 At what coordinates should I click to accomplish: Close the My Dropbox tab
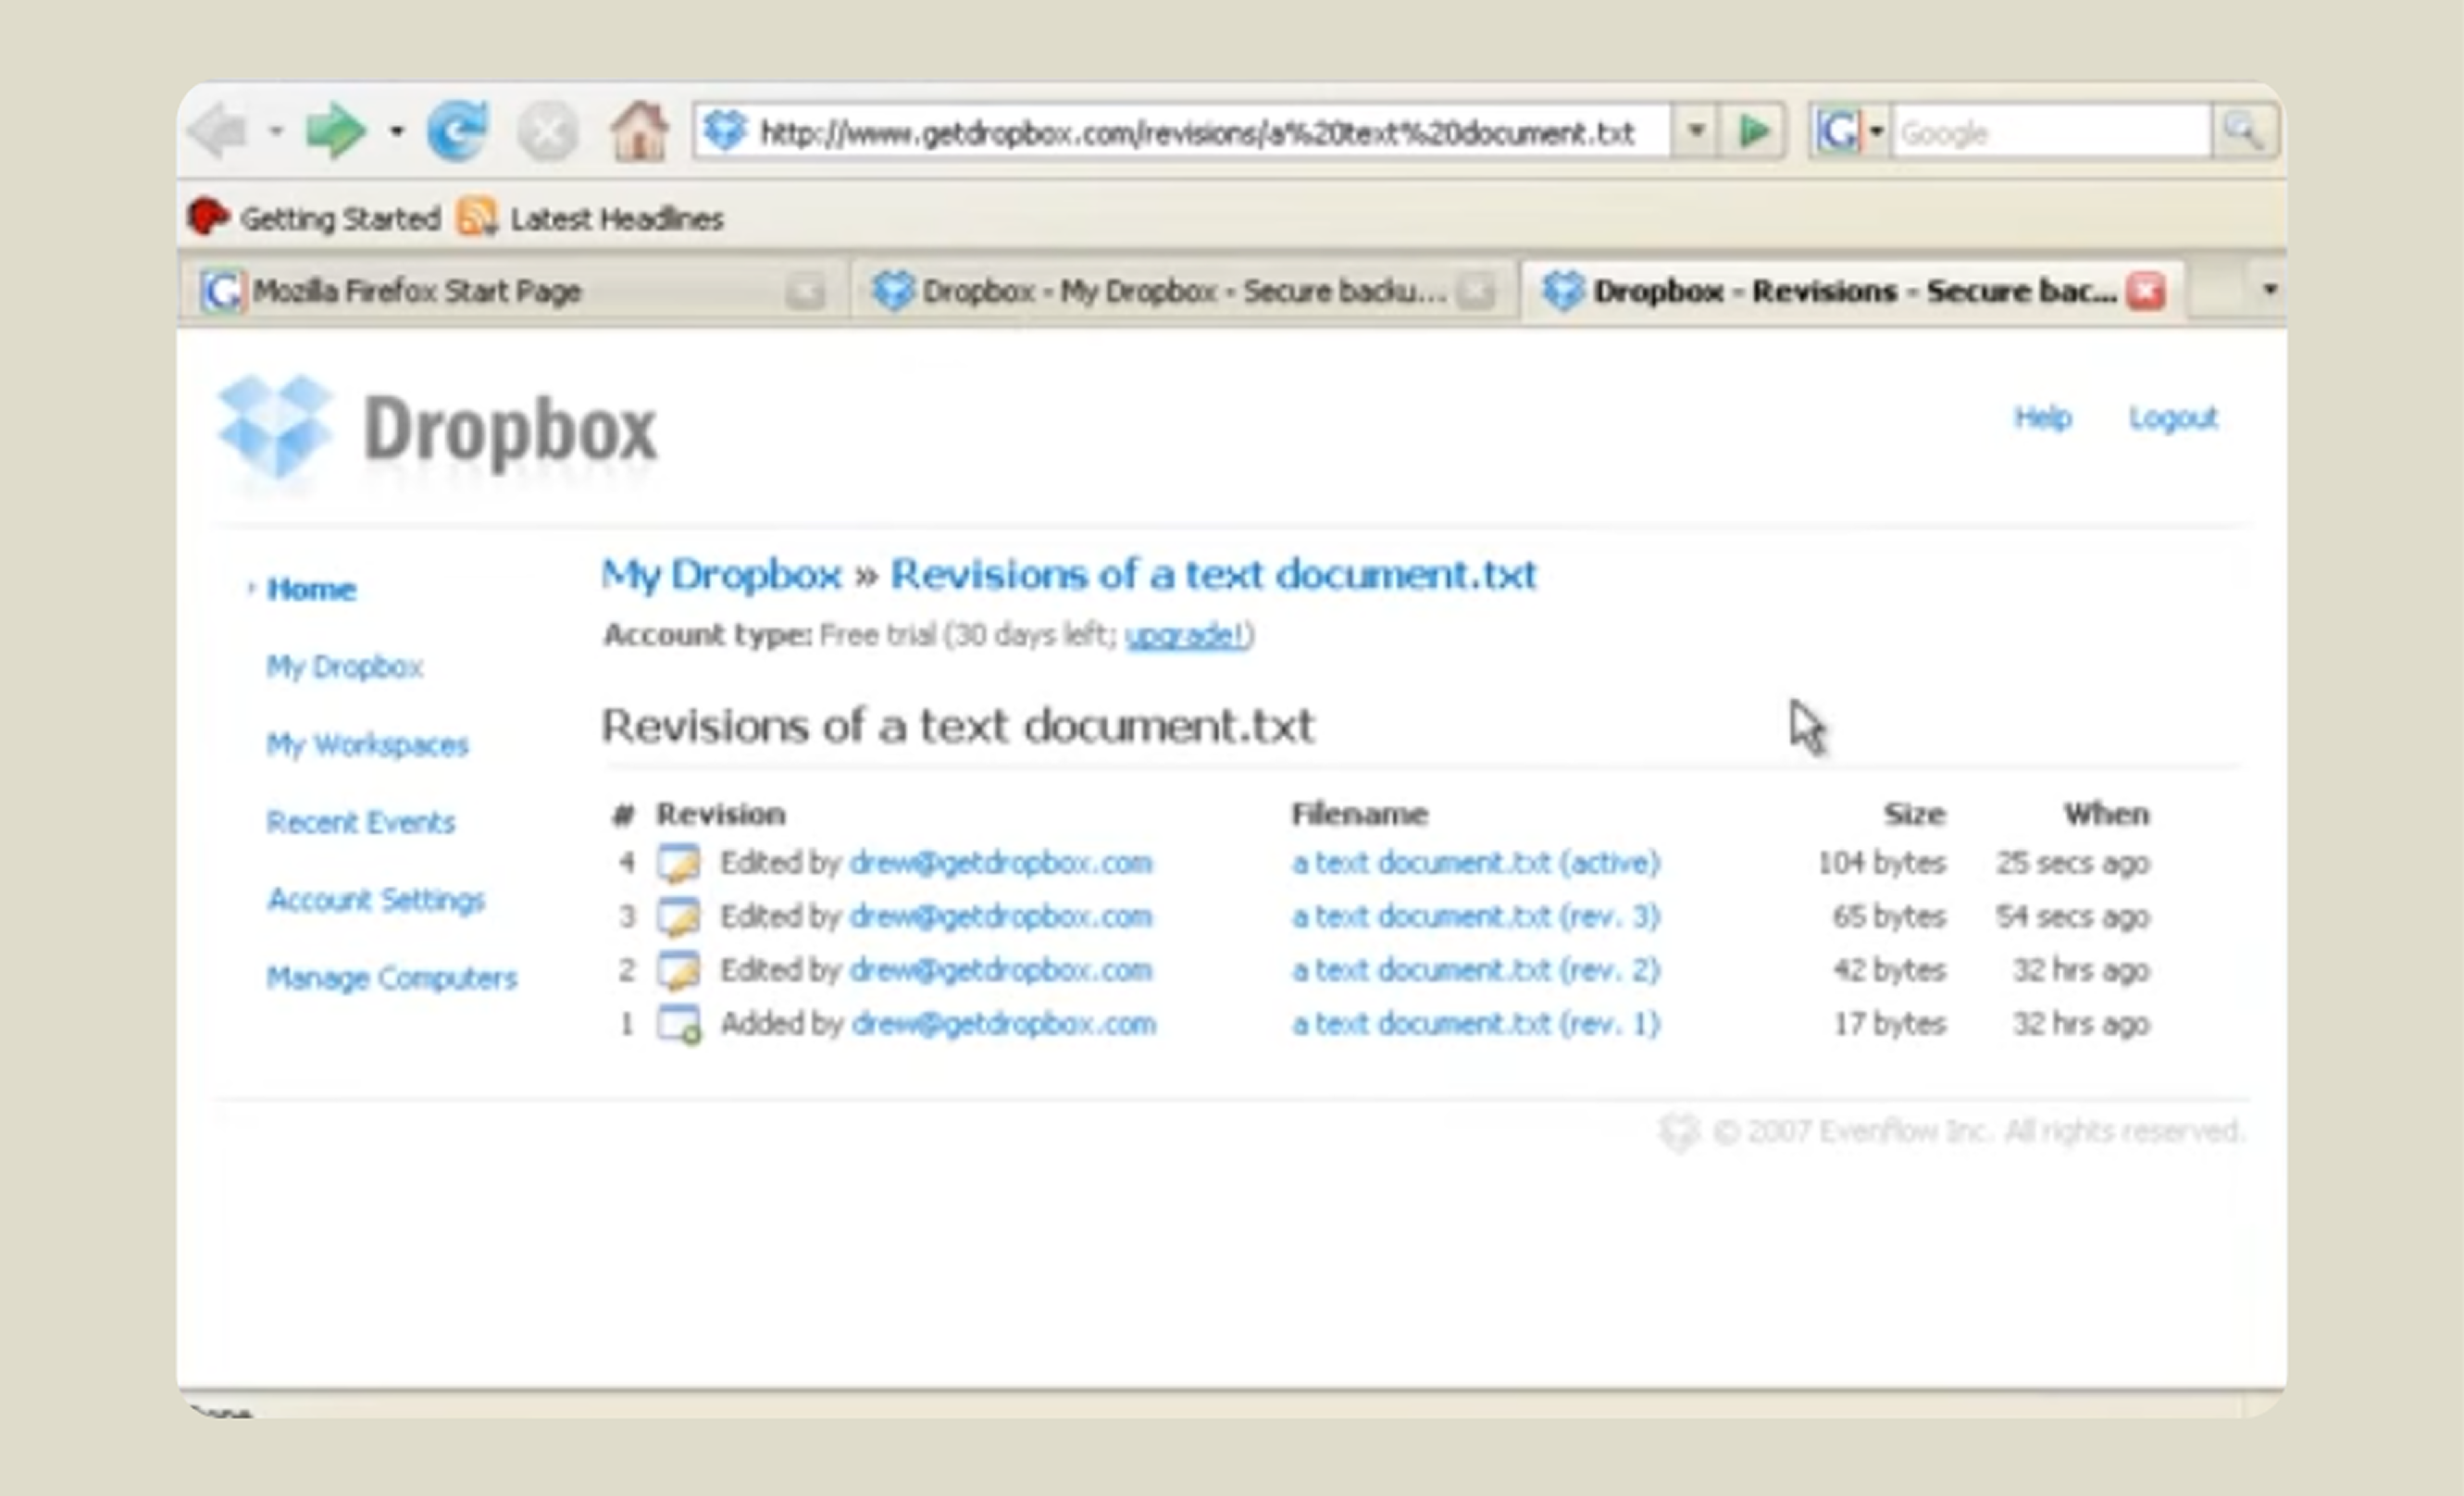pyautogui.click(x=1475, y=292)
